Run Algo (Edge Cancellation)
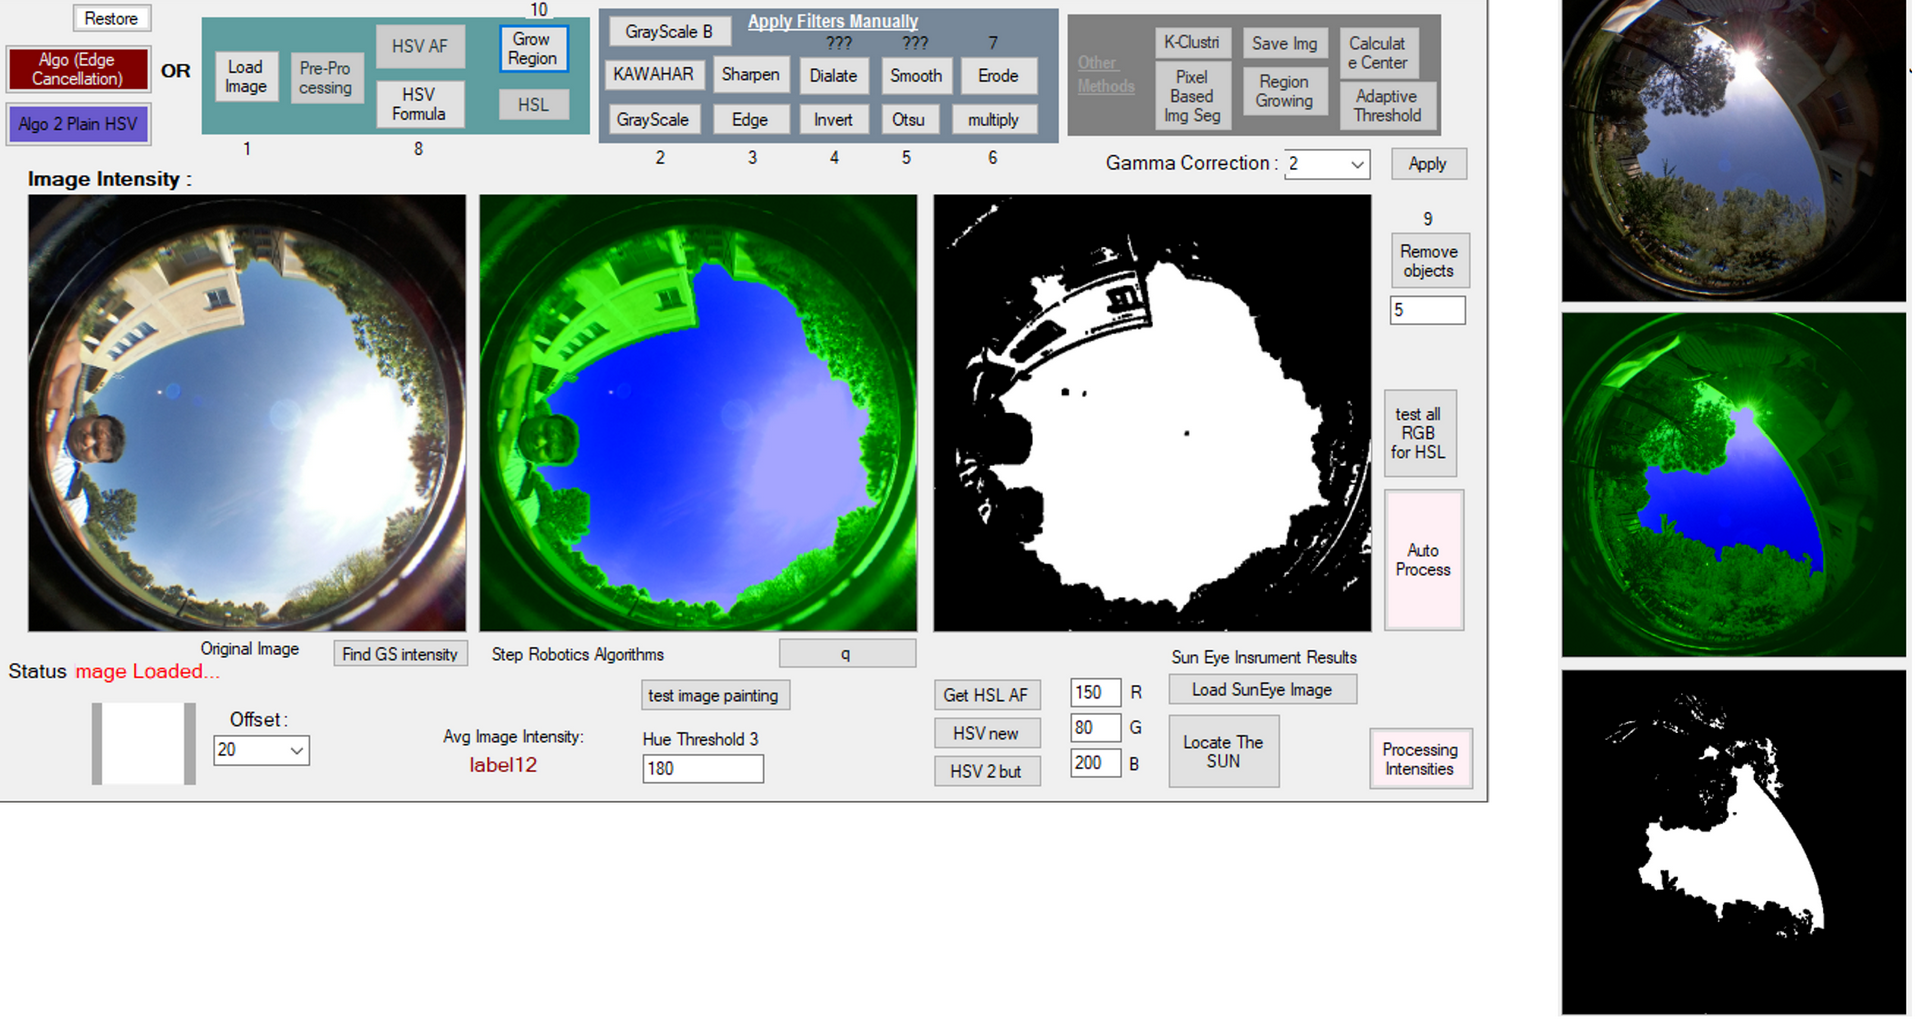 pos(78,69)
